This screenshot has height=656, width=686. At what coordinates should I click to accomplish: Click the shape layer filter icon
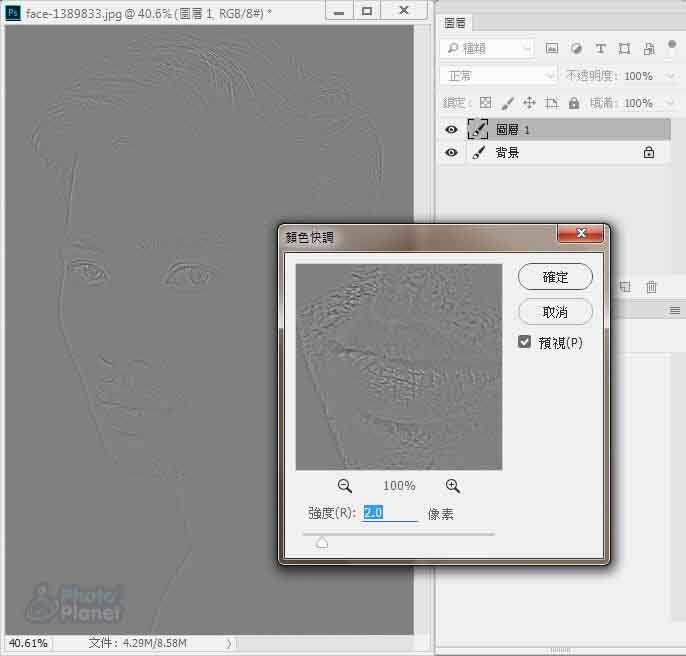(624, 49)
